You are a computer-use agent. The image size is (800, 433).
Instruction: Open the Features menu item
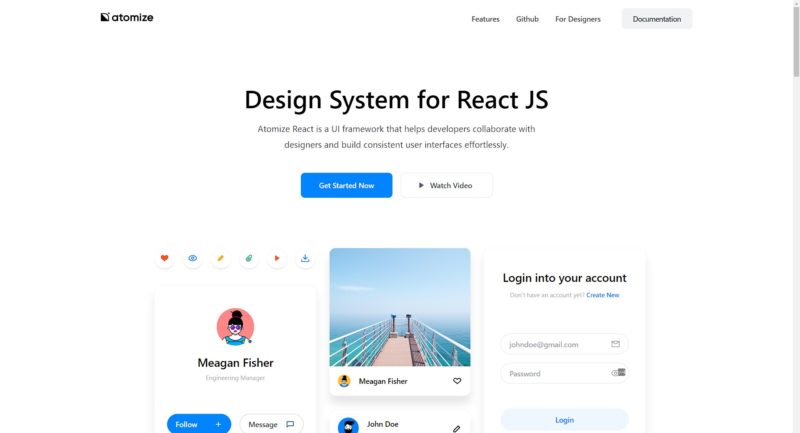pos(485,19)
